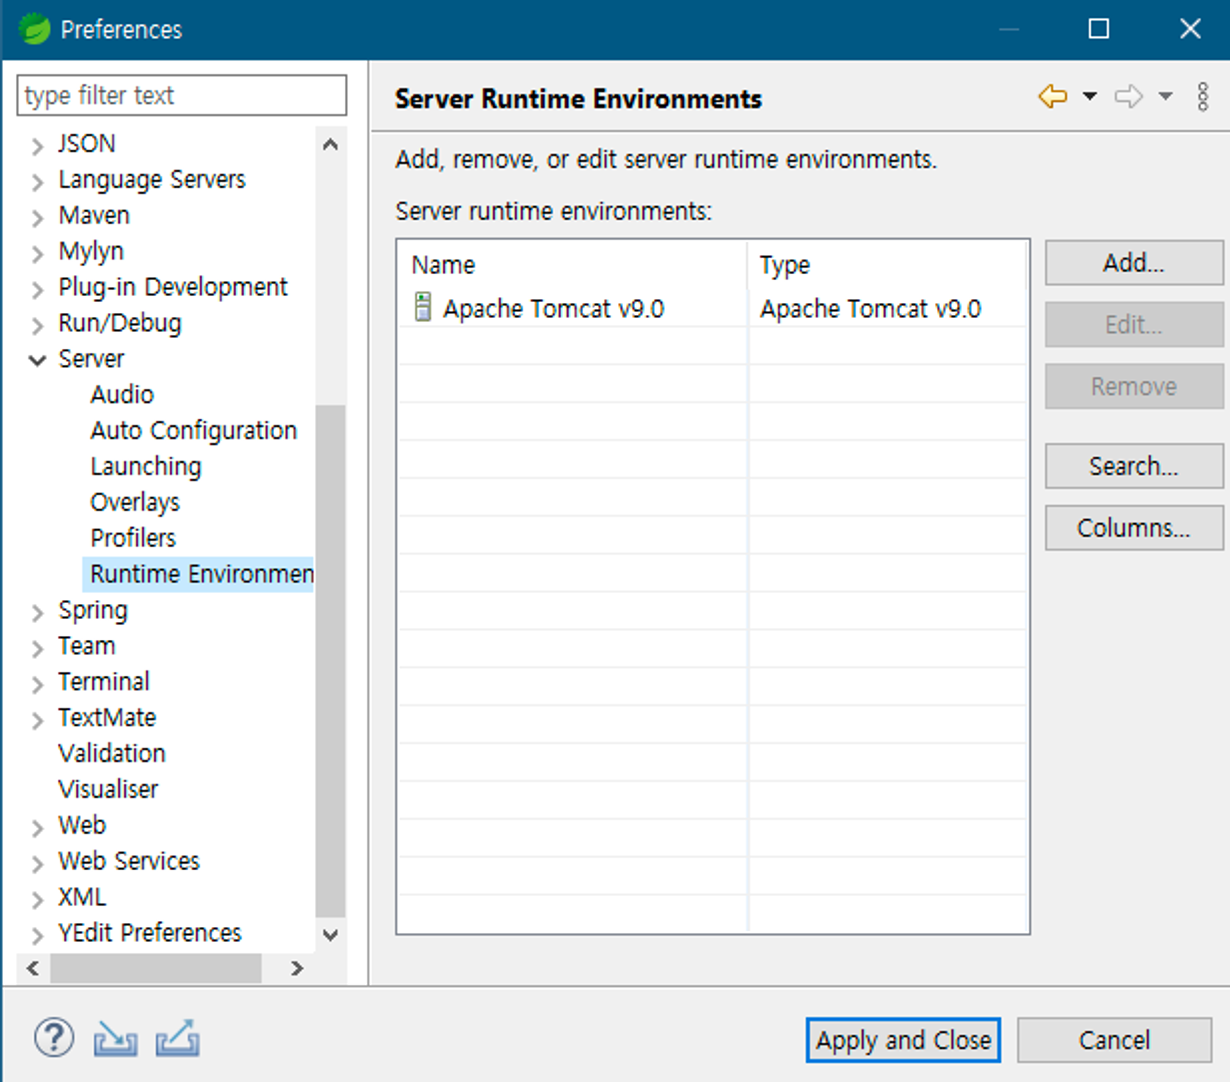Image resolution: width=1230 pixels, height=1082 pixels.
Task: Expand the Web Services node
Action: [37, 864]
